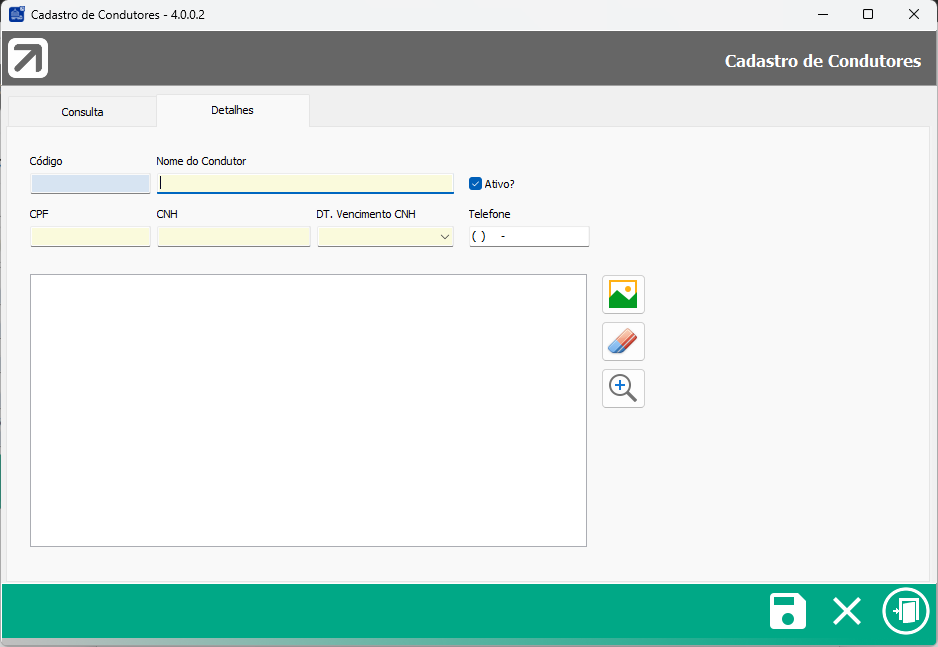
Task: Select the Detalhes tab
Action: tap(232, 110)
